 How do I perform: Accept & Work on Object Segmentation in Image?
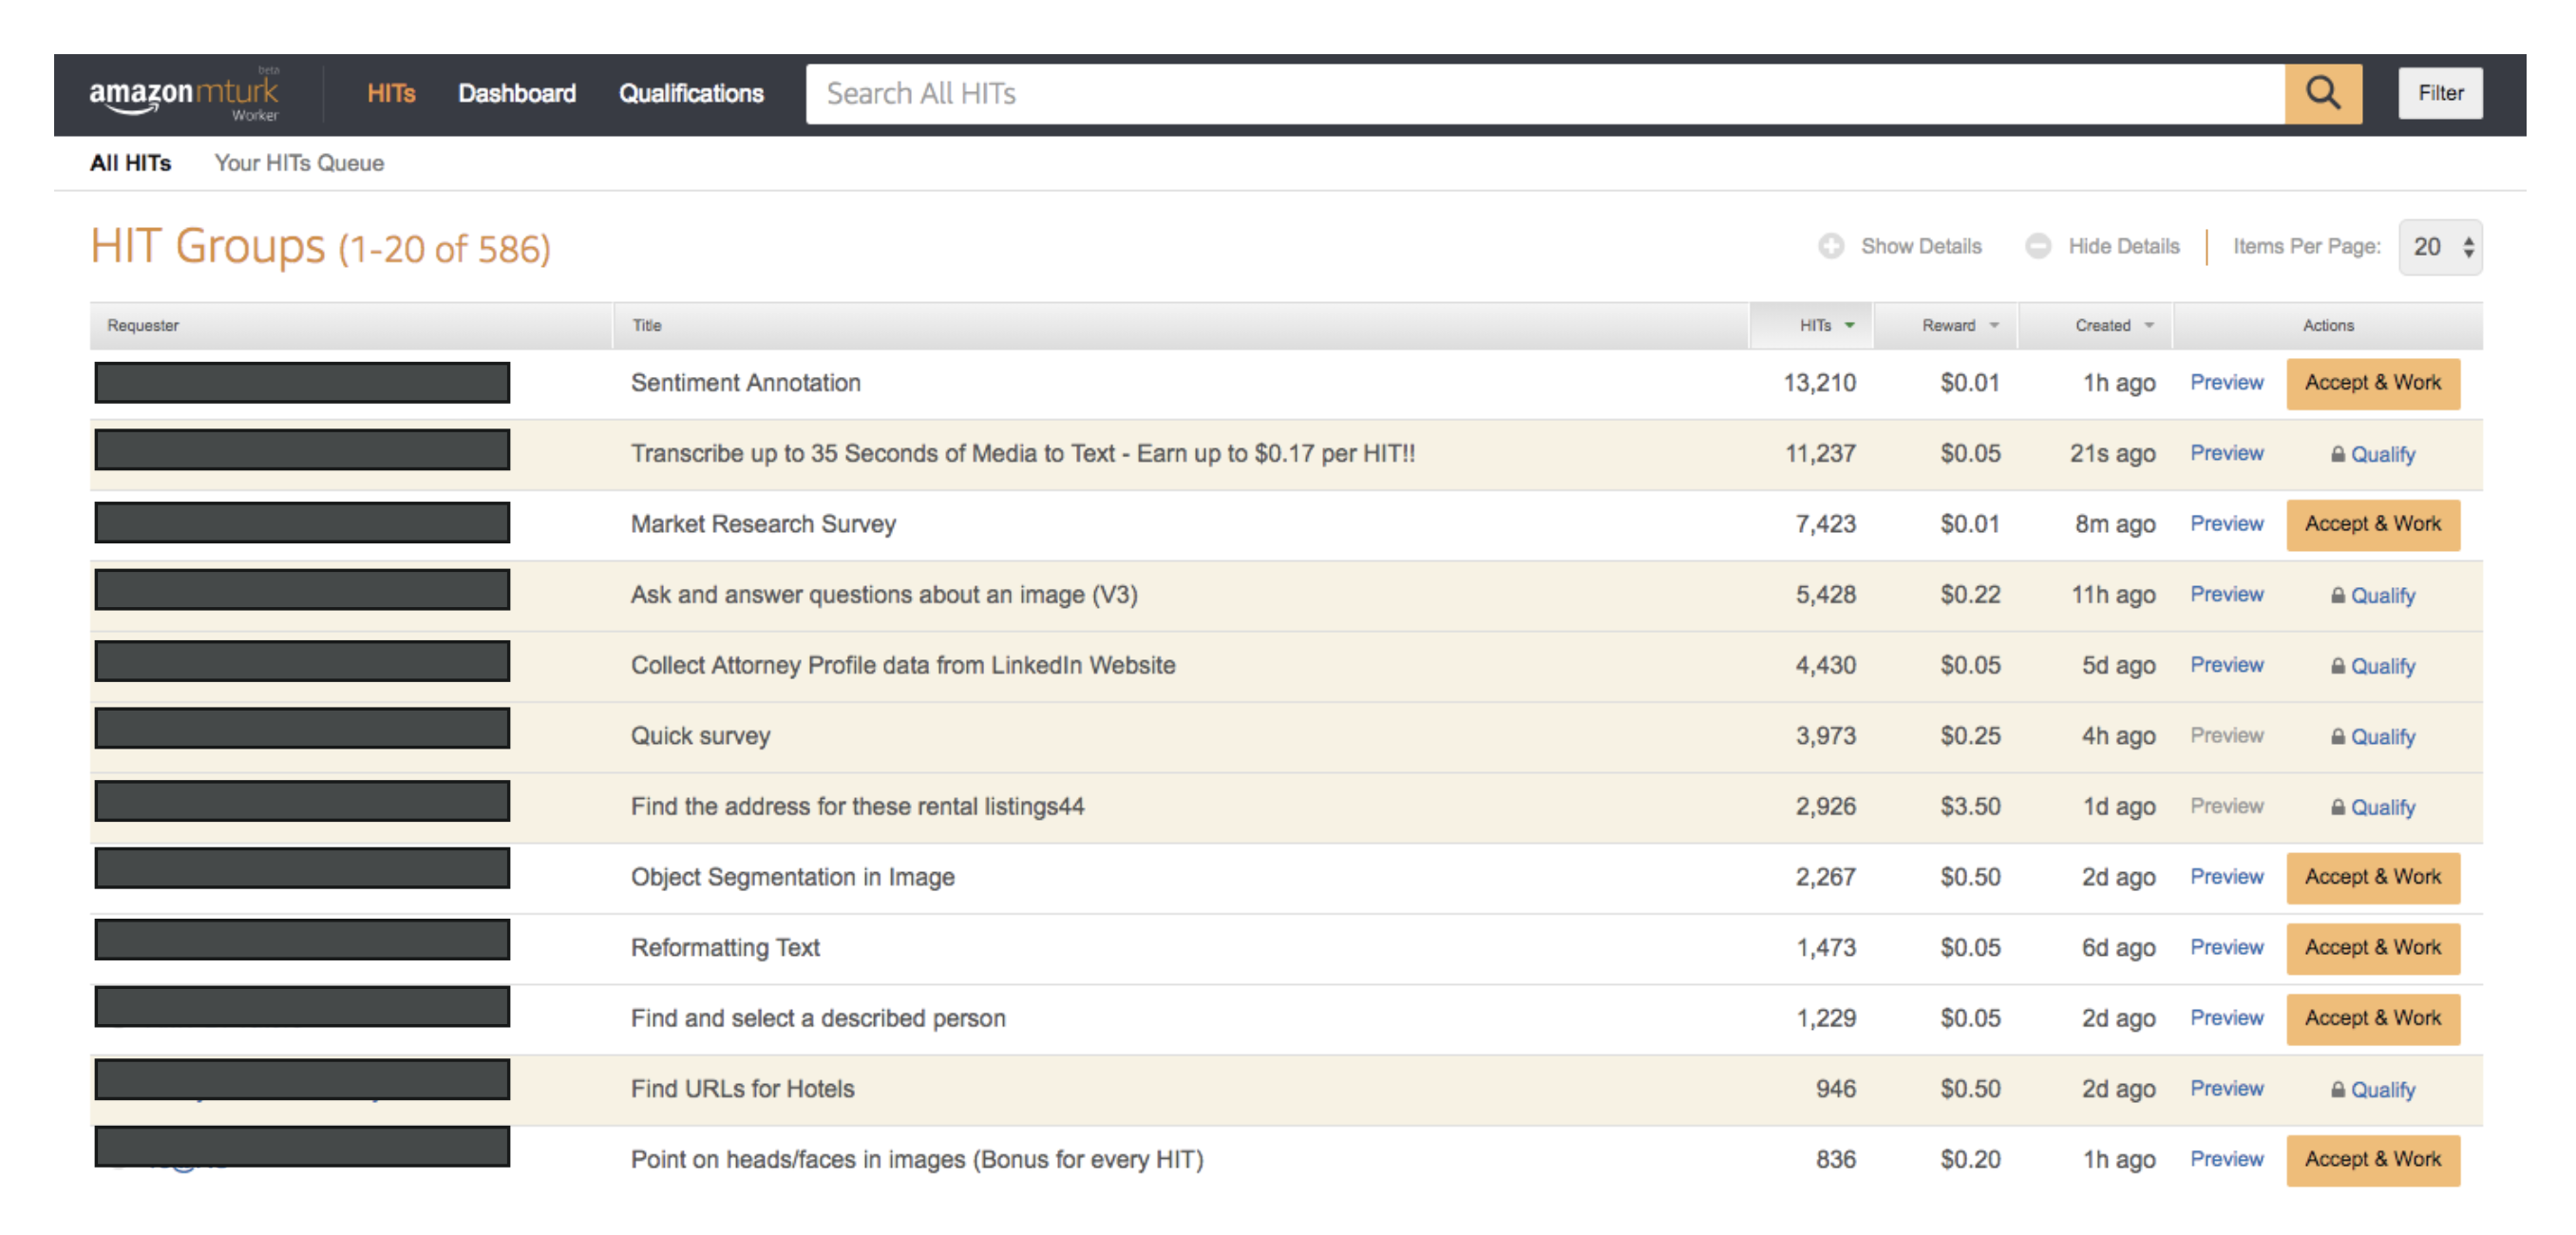(2371, 877)
